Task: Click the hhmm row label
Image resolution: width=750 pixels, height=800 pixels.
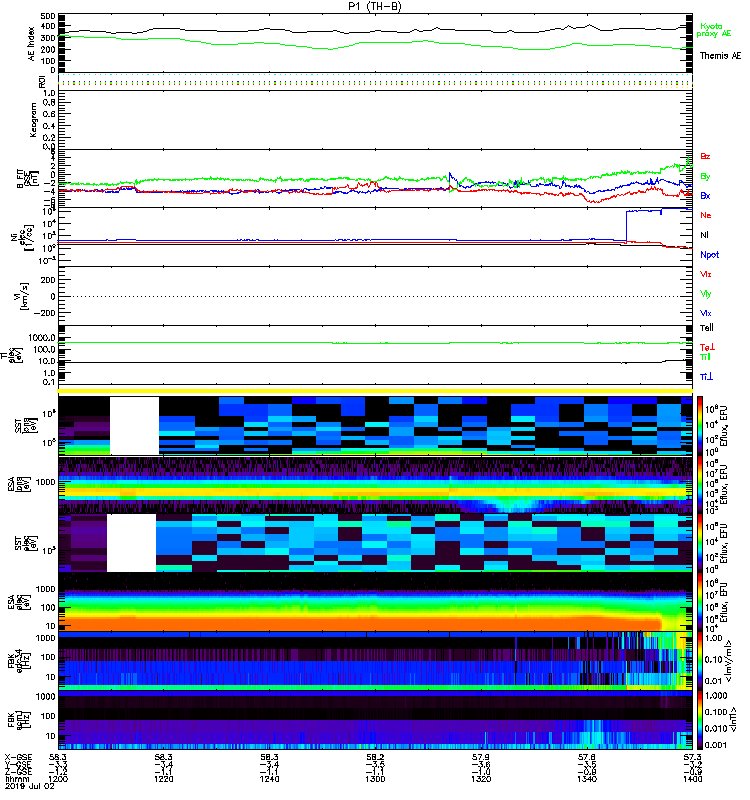Action: coord(15,779)
